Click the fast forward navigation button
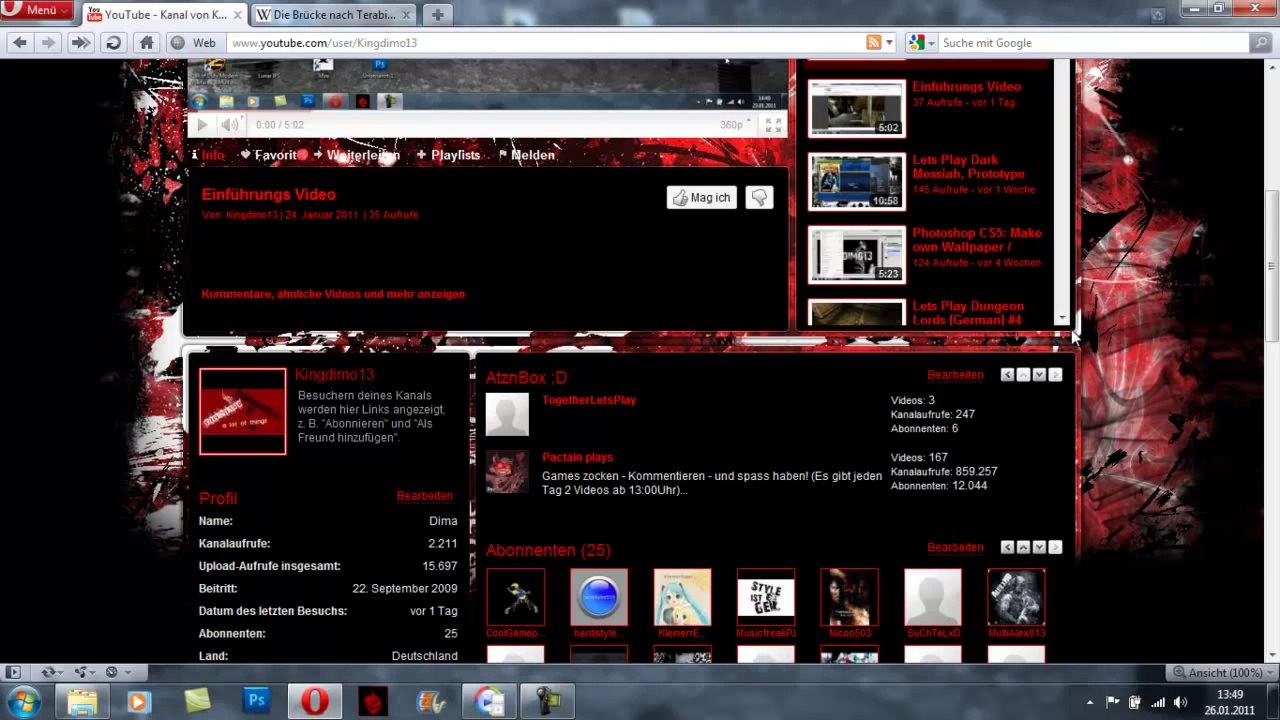This screenshot has width=1280, height=720. (x=81, y=43)
